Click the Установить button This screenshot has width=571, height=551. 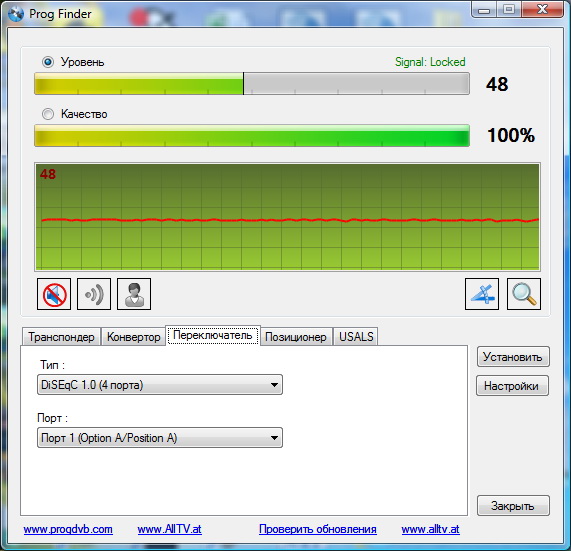pos(513,357)
